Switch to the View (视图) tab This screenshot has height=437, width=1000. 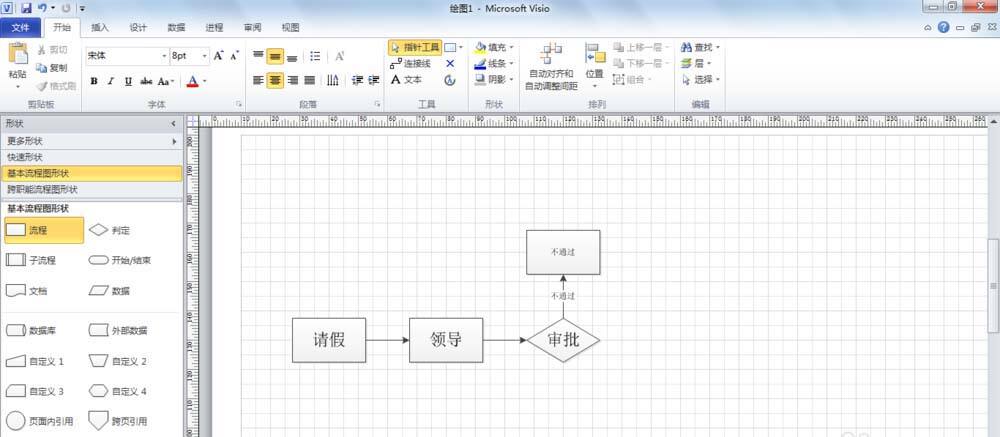291,27
